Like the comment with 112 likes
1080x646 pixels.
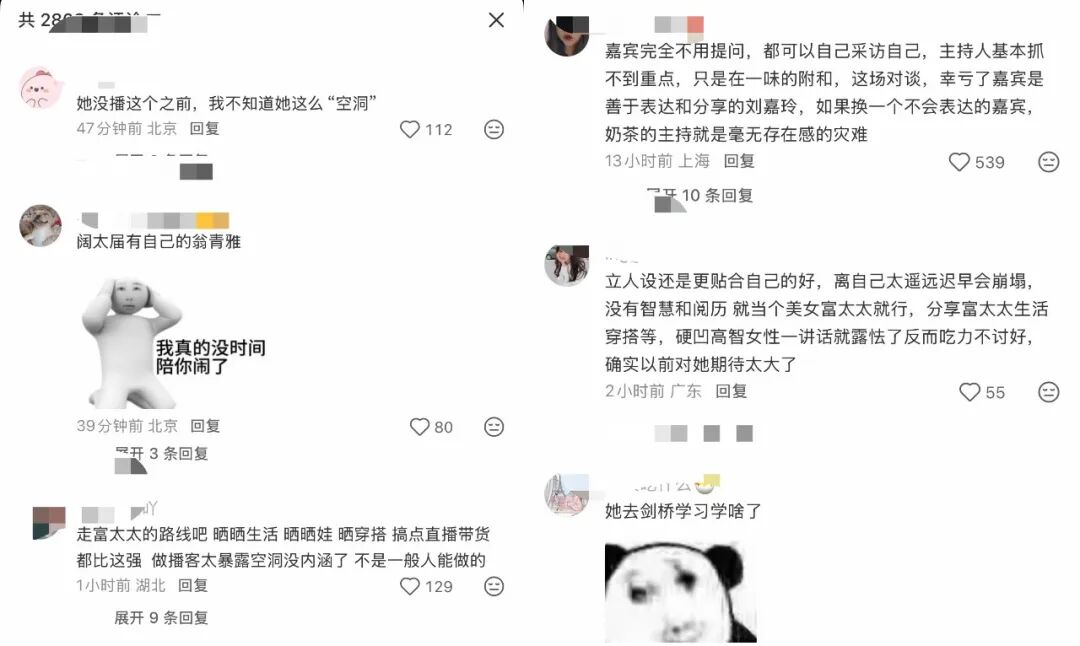410,129
